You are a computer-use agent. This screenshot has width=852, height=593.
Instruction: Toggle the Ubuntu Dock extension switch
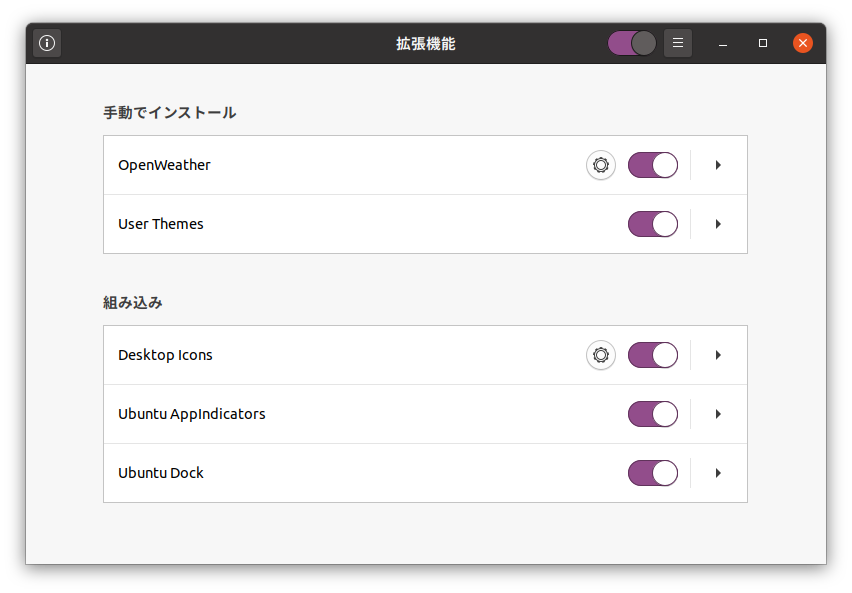point(653,473)
